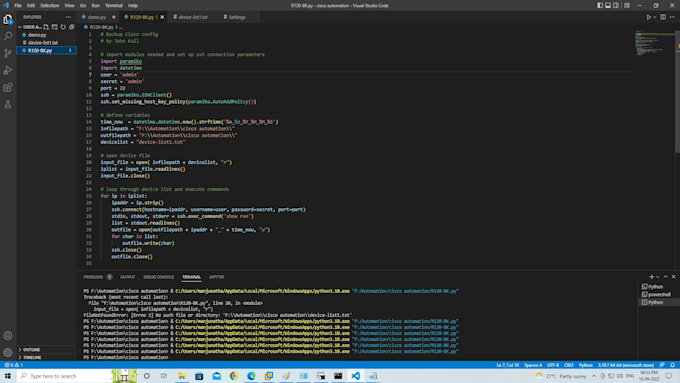
Task: Open the Extensions view
Action: pyautogui.click(x=8, y=87)
